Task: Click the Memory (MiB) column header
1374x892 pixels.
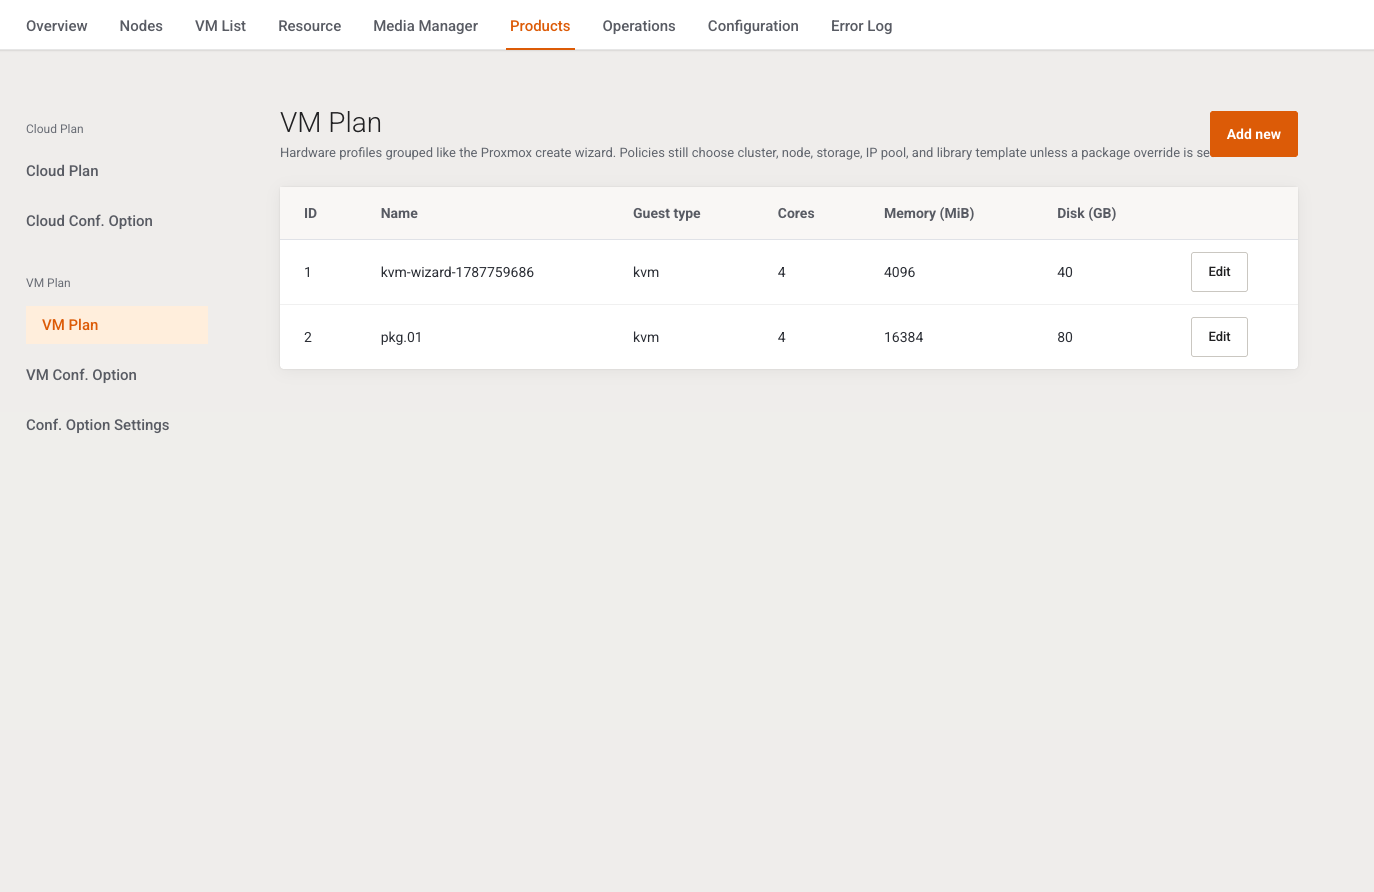Action: [x=929, y=213]
